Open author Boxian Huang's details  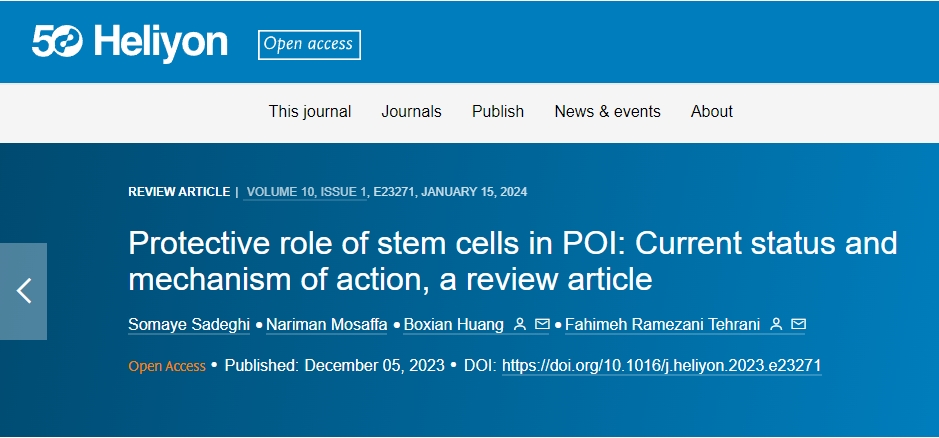pyautogui.click(x=452, y=325)
